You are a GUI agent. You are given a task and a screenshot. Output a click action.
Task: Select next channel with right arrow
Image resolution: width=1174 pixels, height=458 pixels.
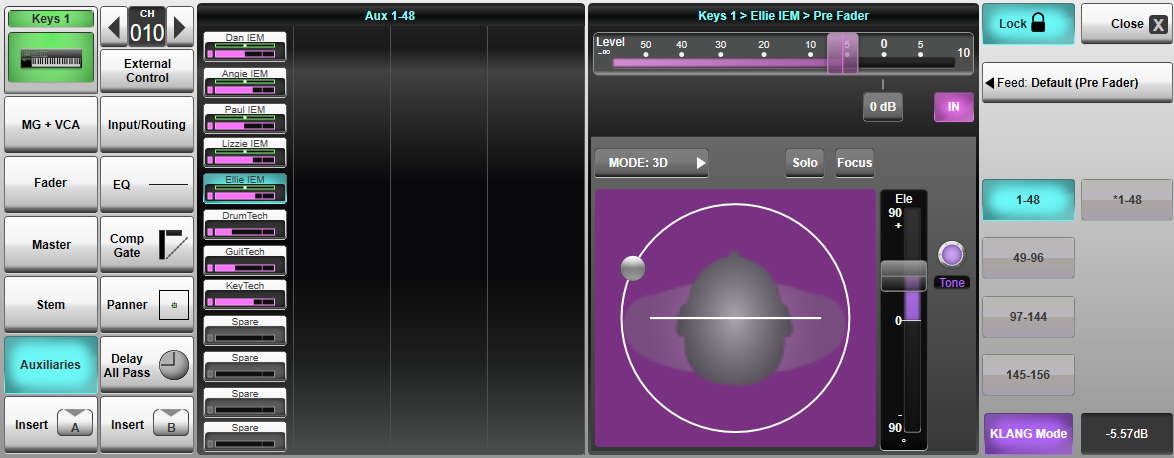click(180, 27)
